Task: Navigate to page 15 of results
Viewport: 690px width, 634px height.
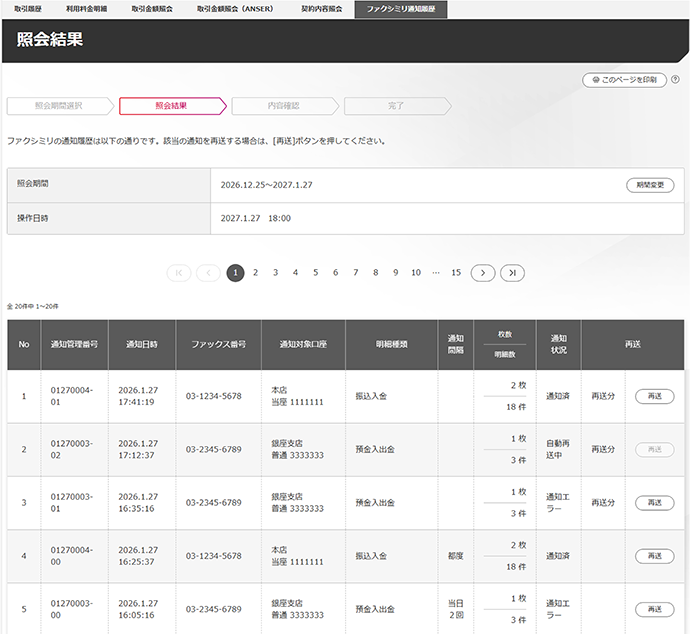Action: coord(456,272)
